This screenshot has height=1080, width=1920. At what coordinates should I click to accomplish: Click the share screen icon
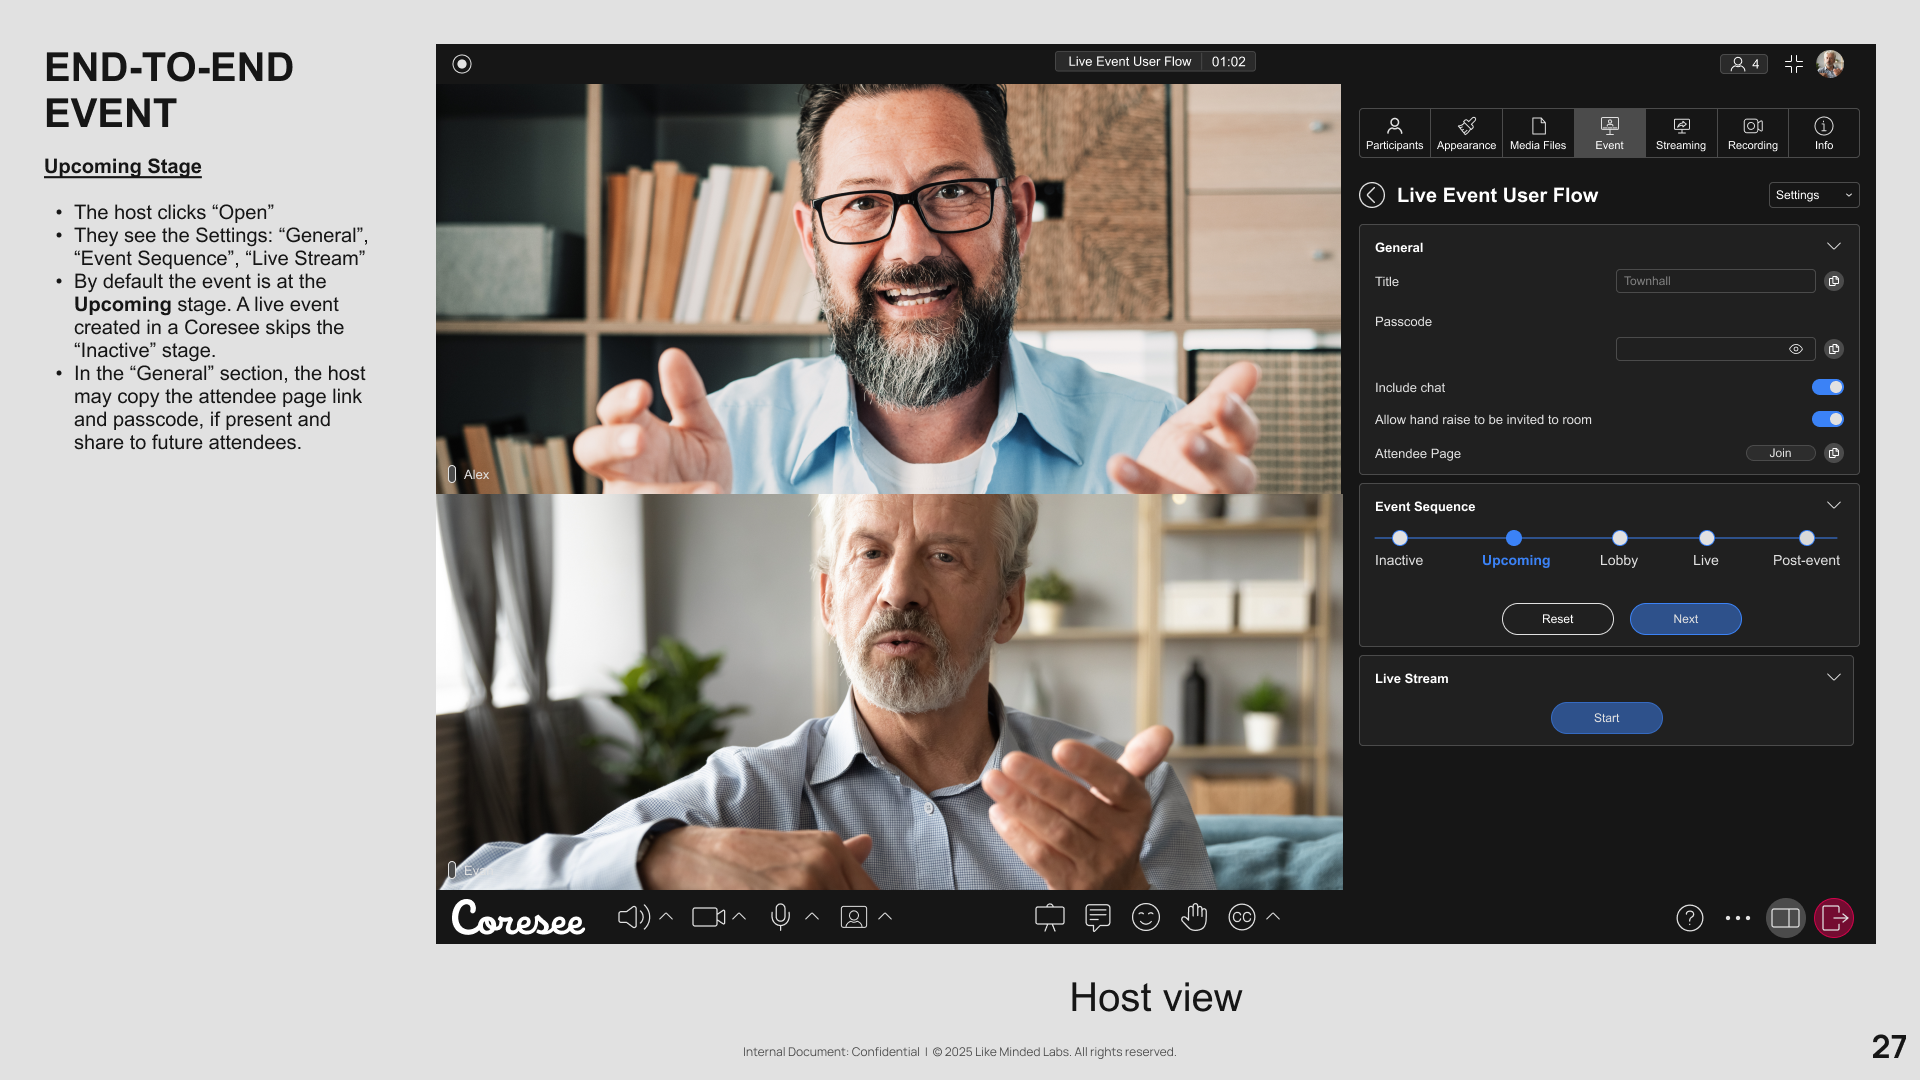[x=1049, y=917]
